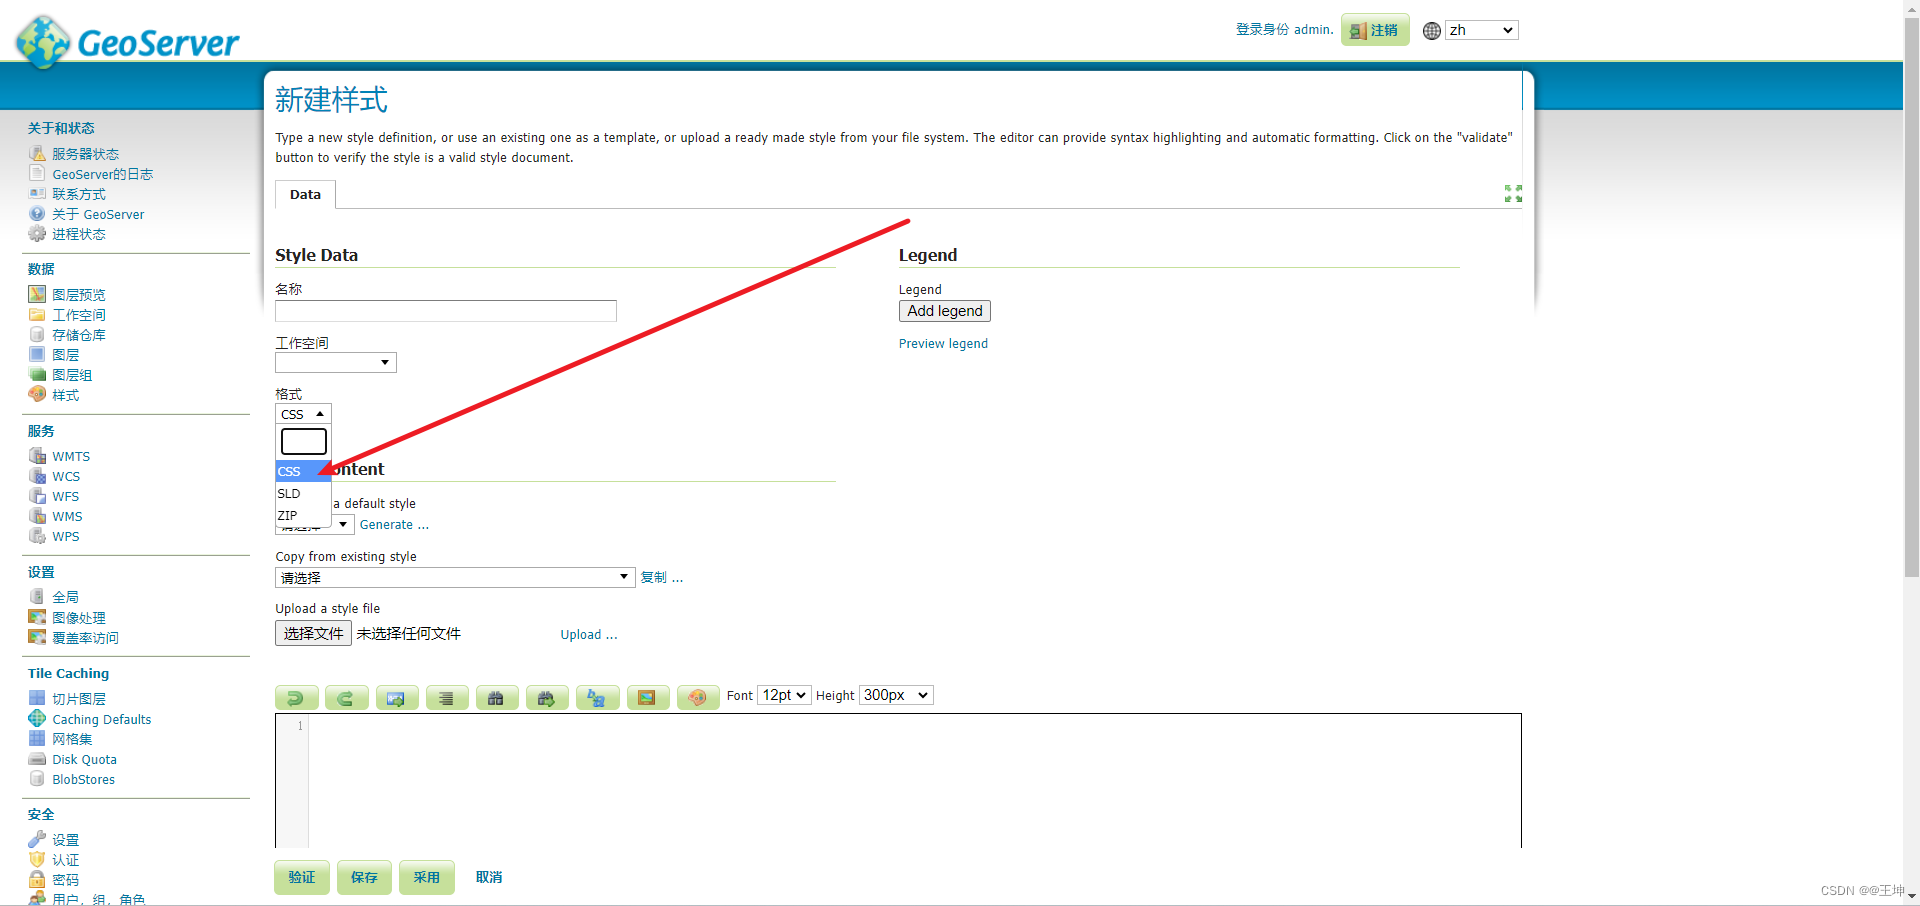Screen dimensions: 1920x906
Task: Open 工作空间 in the sidebar
Action: 79,315
